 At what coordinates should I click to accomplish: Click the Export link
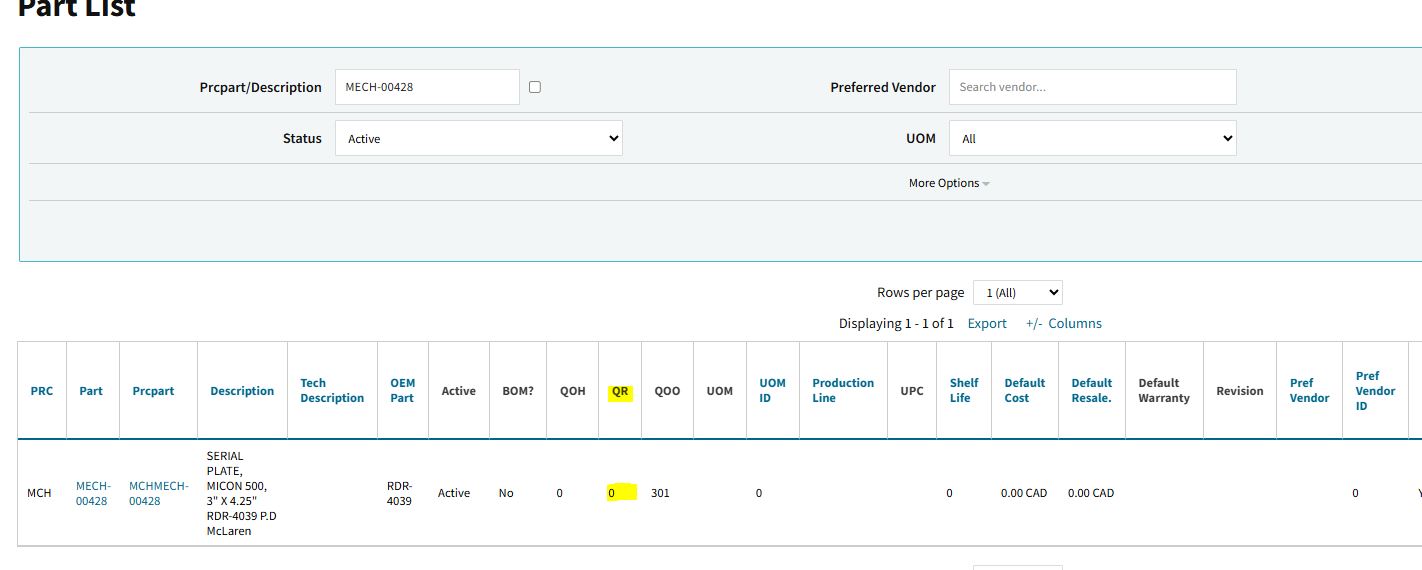tap(987, 323)
